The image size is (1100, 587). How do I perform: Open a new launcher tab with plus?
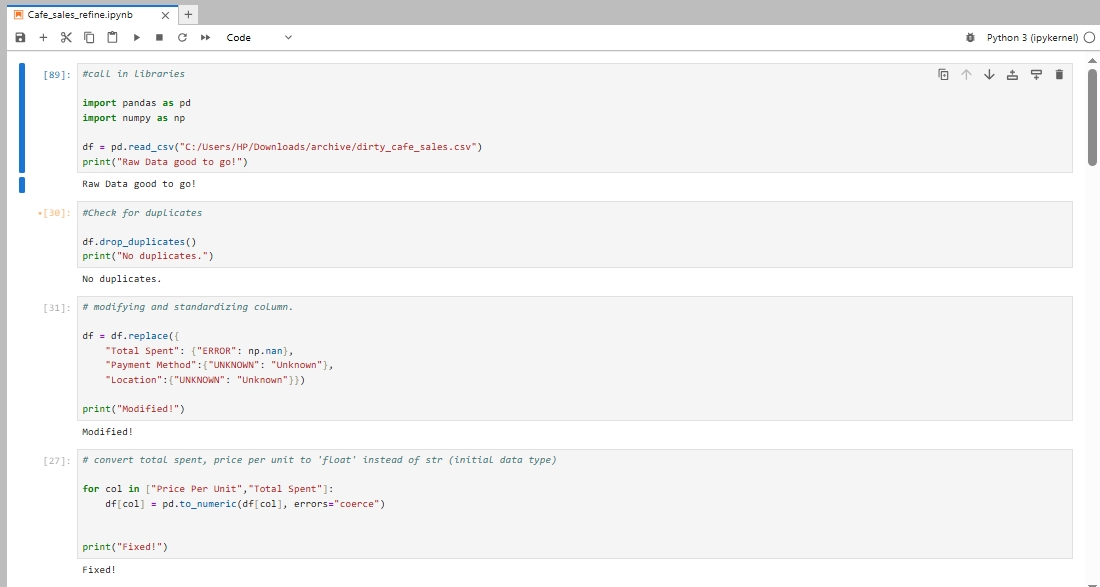pos(188,15)
